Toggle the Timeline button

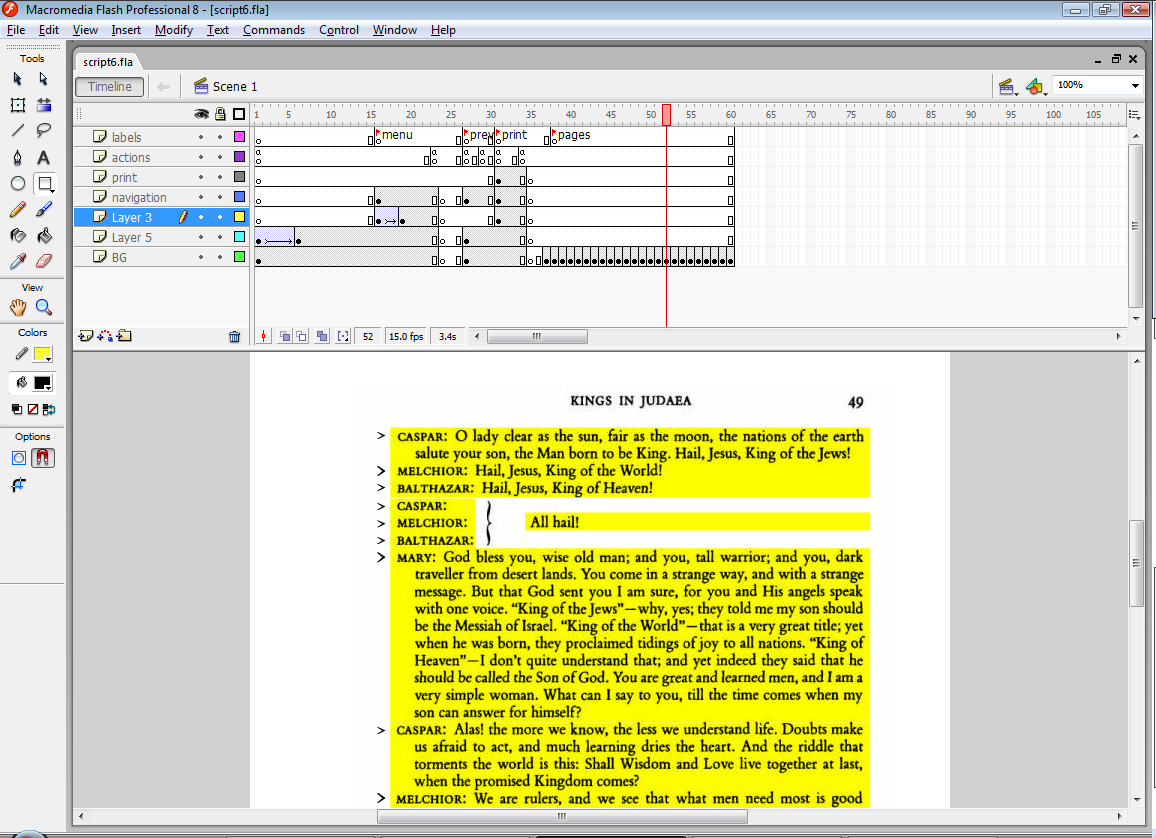109,86
